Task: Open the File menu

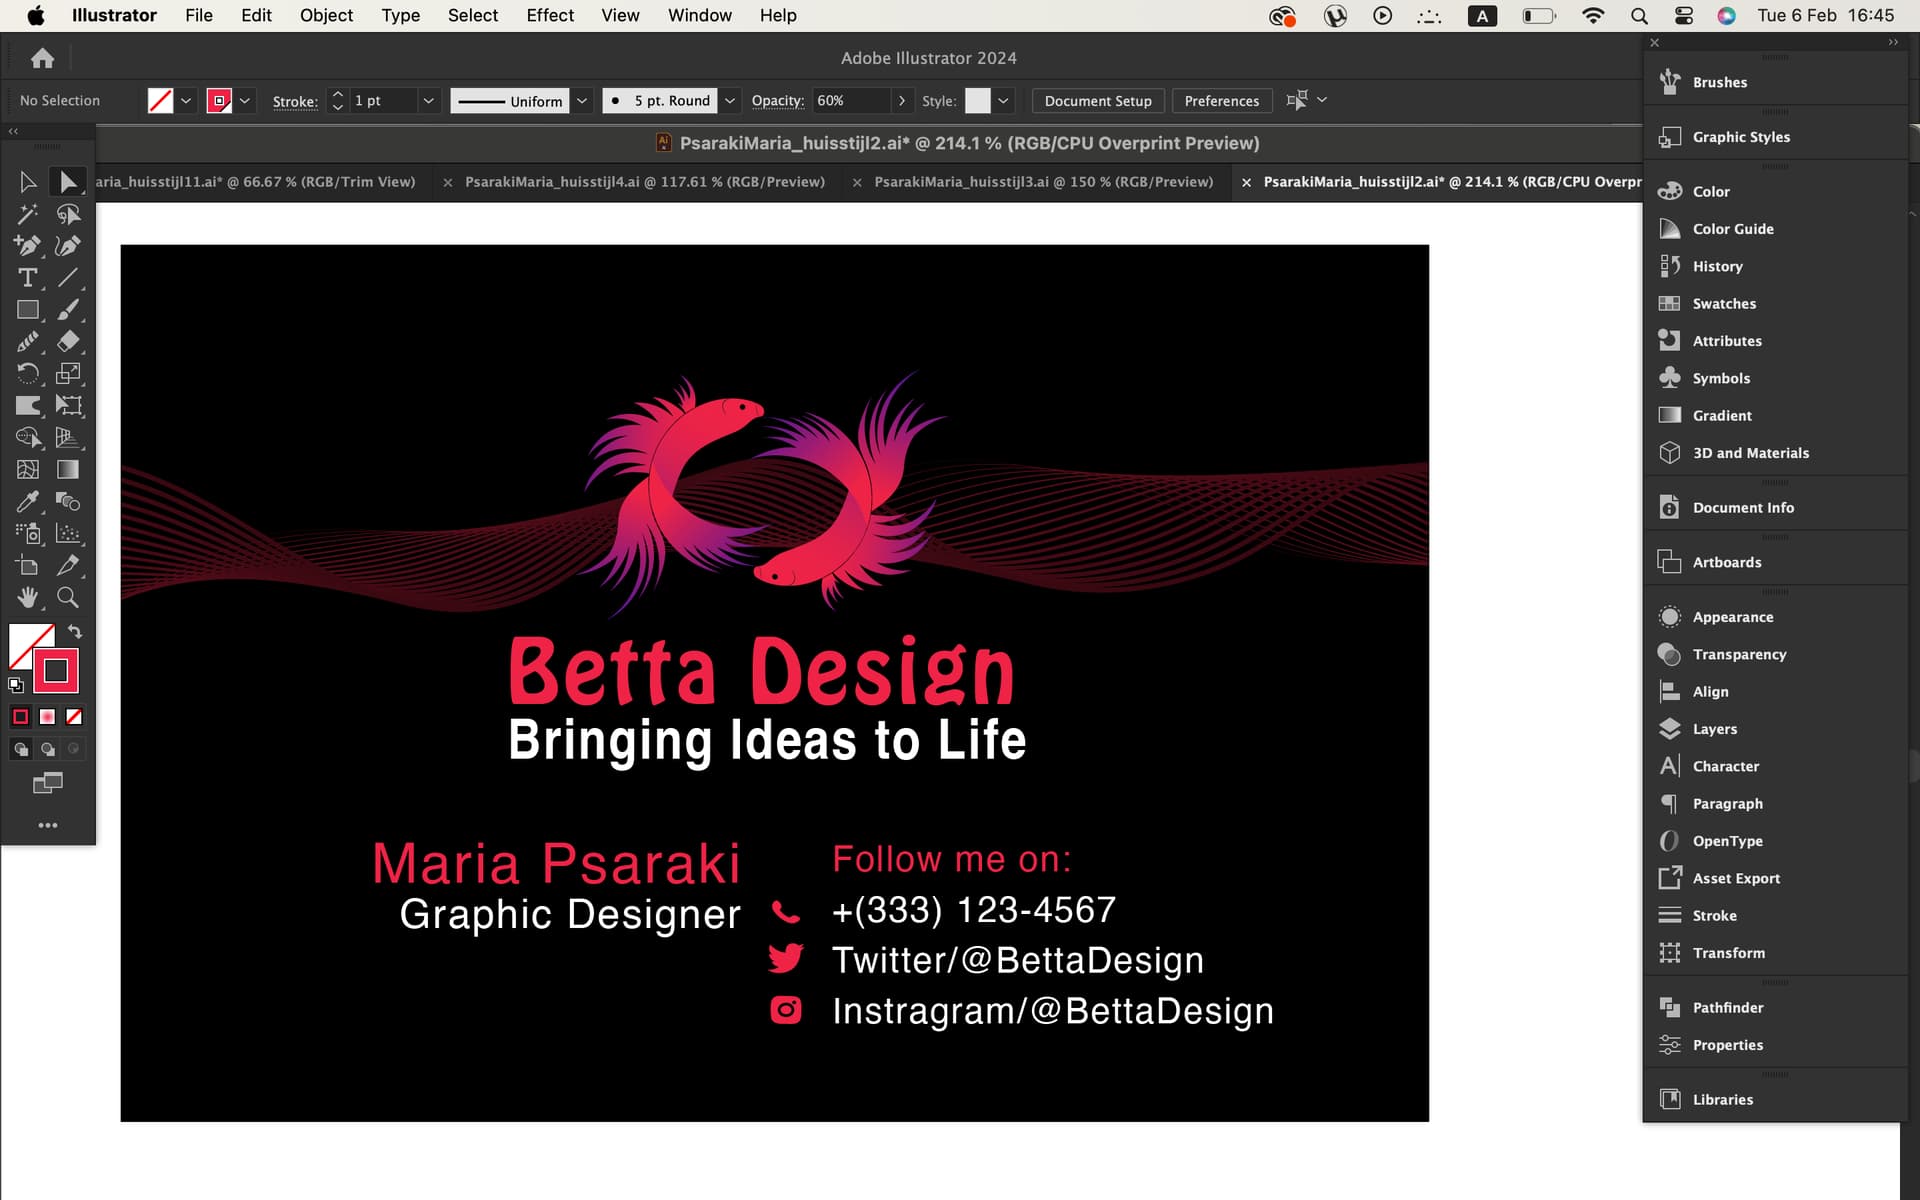Action: [x=199, y=15]
